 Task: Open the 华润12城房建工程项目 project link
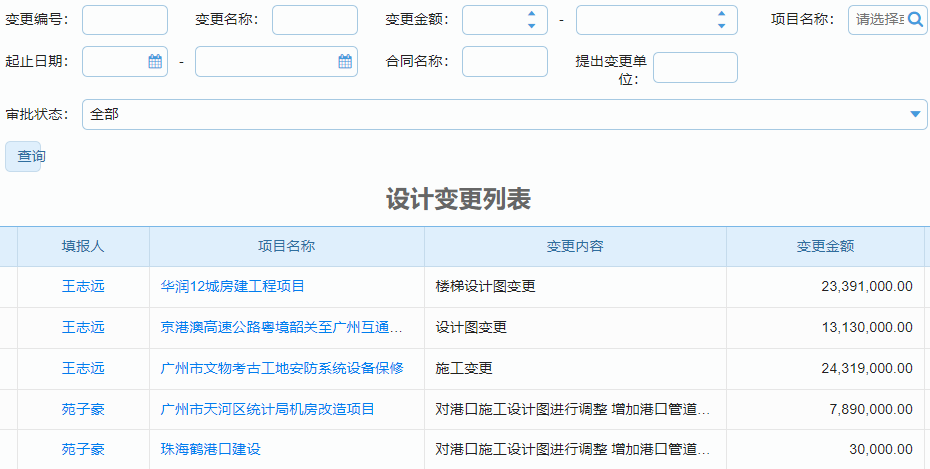point(232,286)
